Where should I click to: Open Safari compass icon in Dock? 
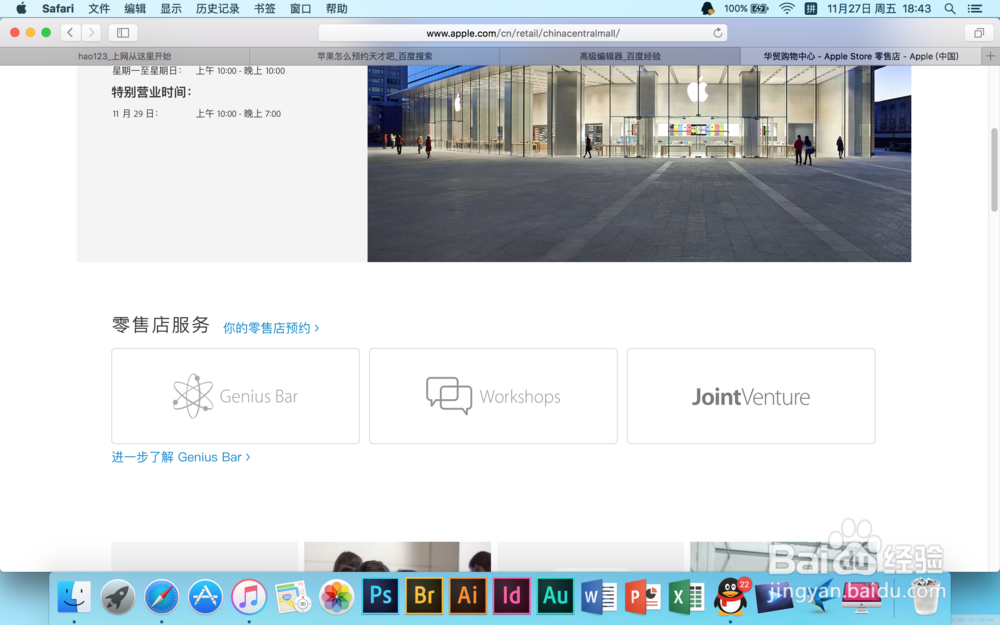(161, 597)
